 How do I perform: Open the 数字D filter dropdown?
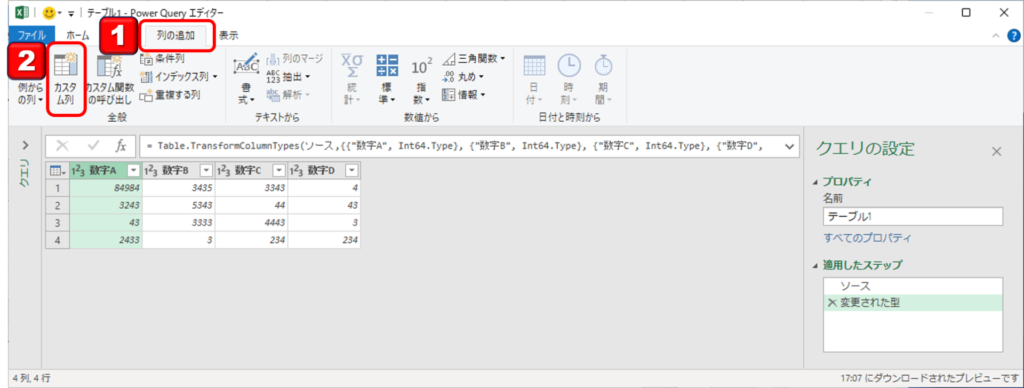tap(352, 170)
